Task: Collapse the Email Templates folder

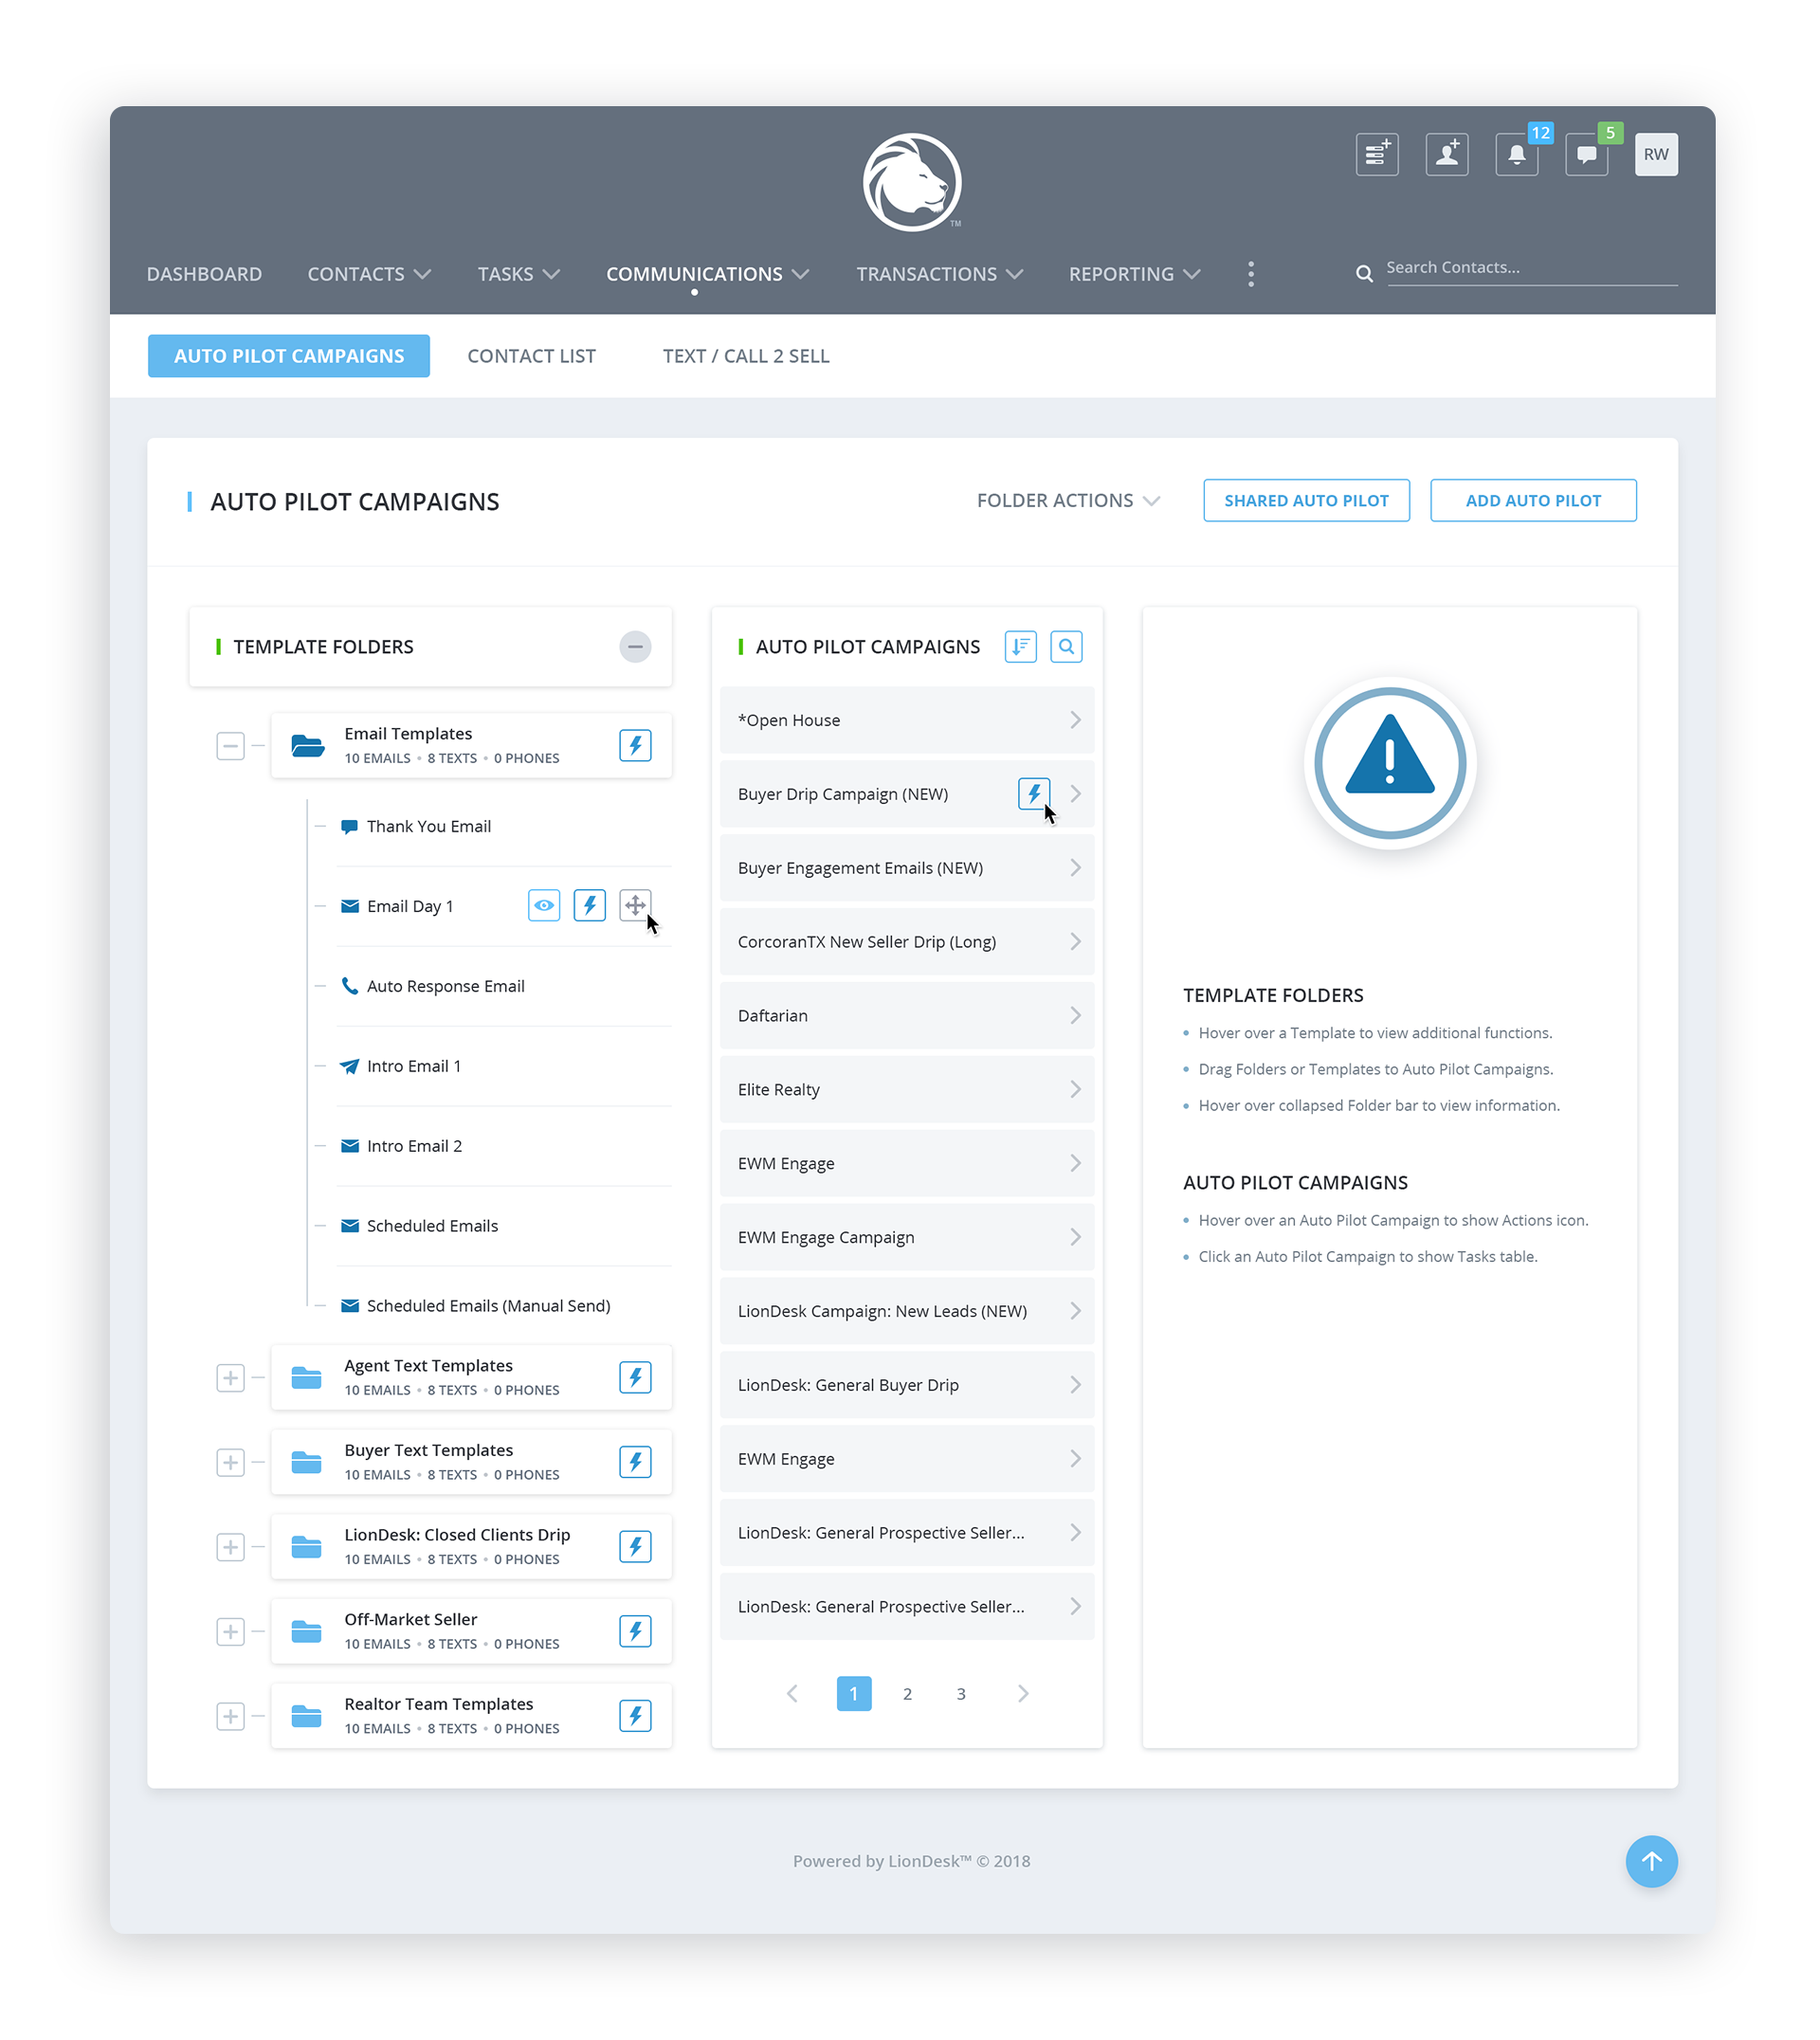Action: click(x=230, y=746)
